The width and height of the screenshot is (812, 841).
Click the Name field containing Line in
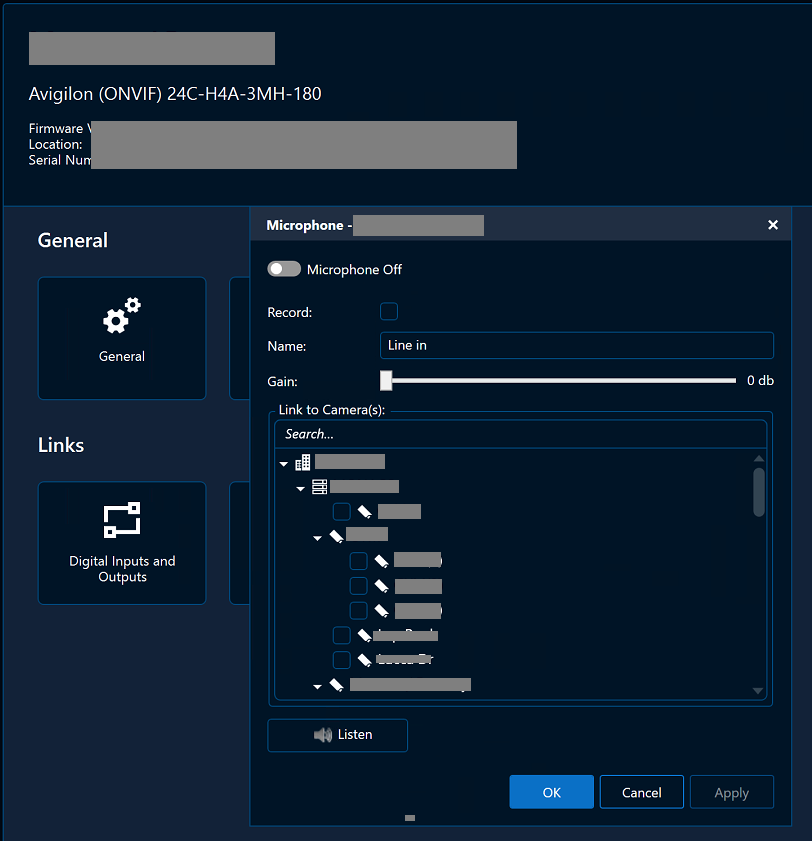(x=576, y=345)
